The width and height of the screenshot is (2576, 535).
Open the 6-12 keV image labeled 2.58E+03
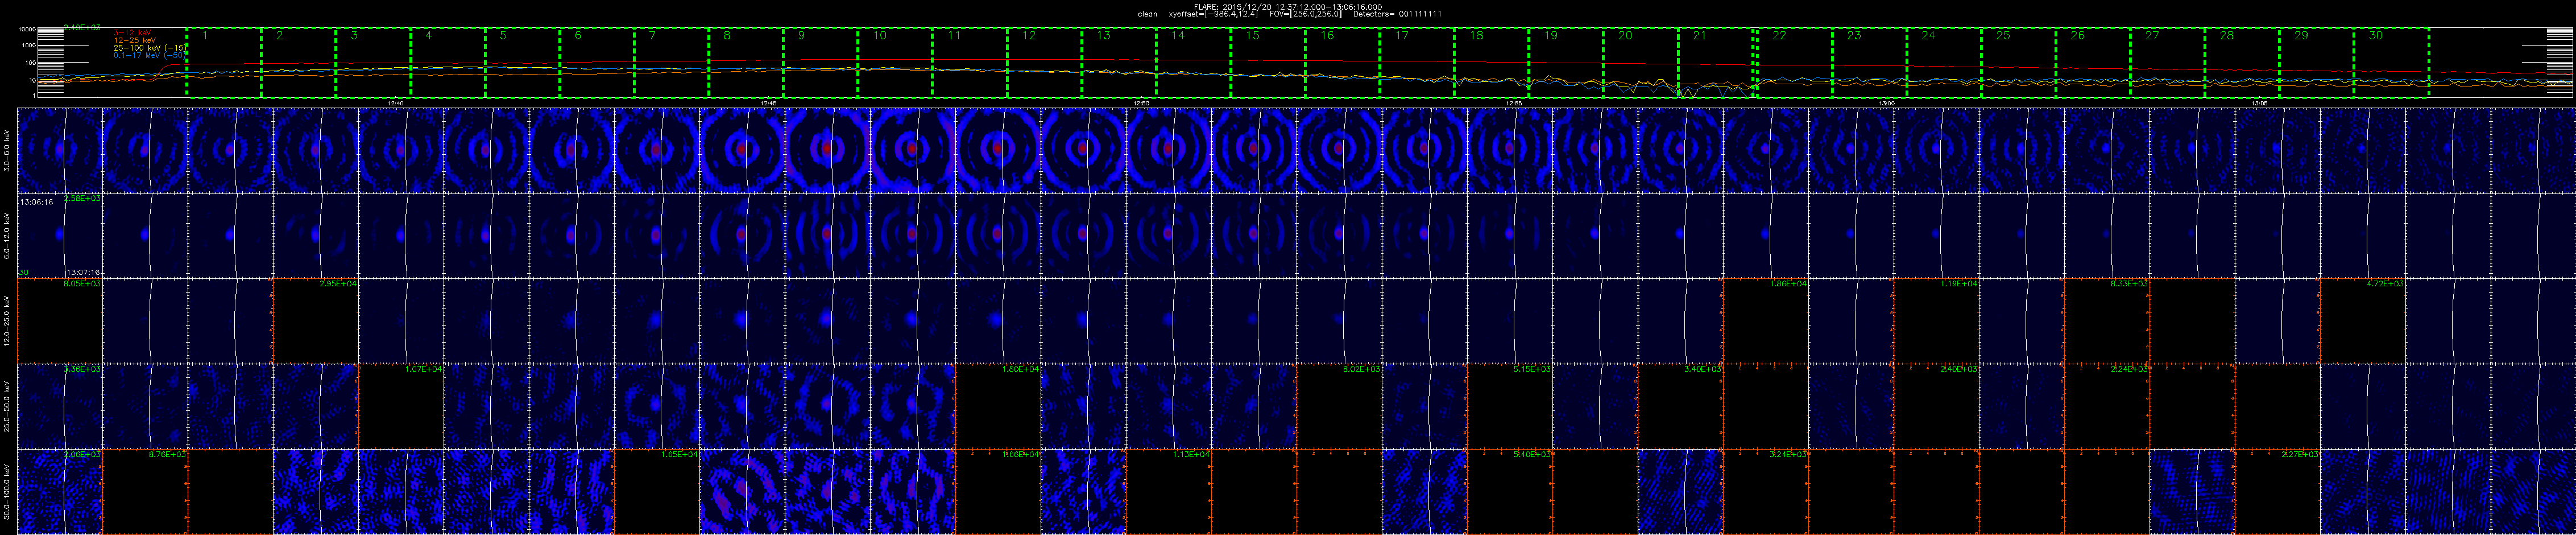[x=60, y=235]
